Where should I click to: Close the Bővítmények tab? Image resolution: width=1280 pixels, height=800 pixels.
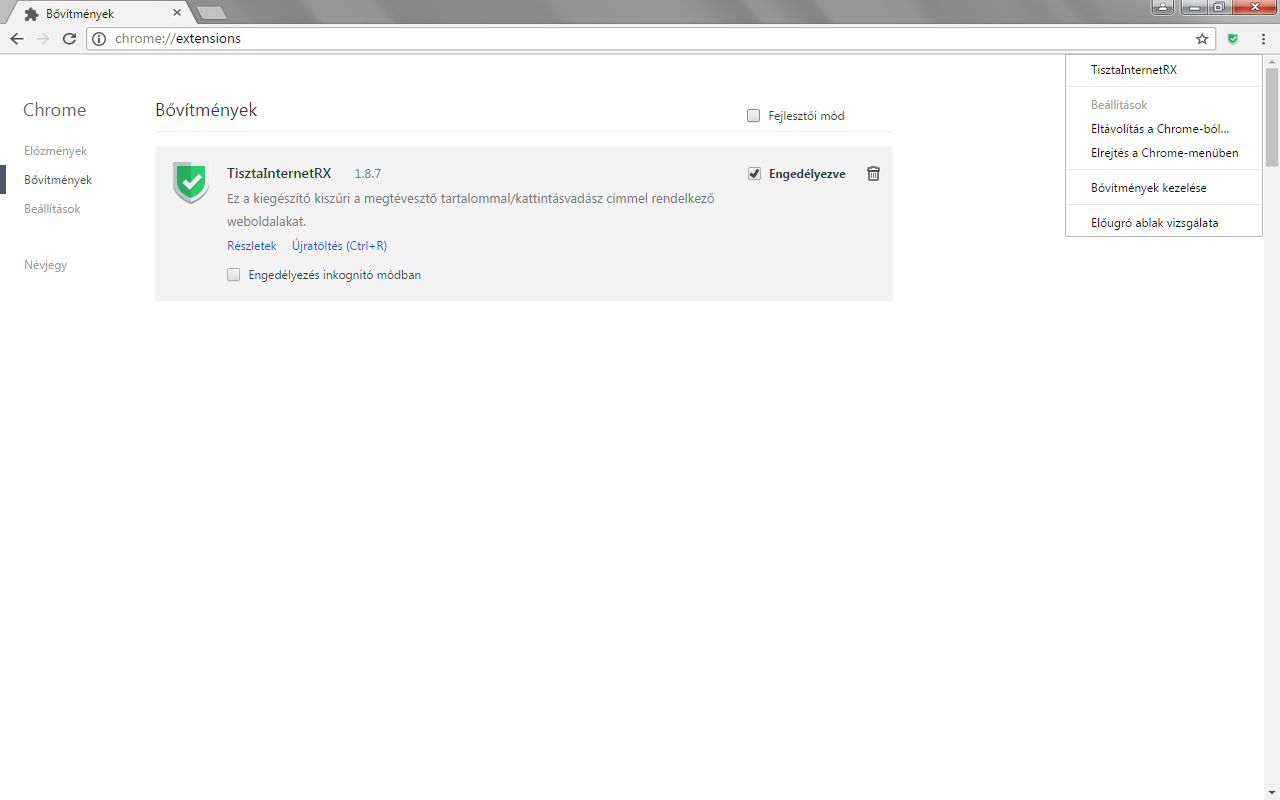click(177, 14)
